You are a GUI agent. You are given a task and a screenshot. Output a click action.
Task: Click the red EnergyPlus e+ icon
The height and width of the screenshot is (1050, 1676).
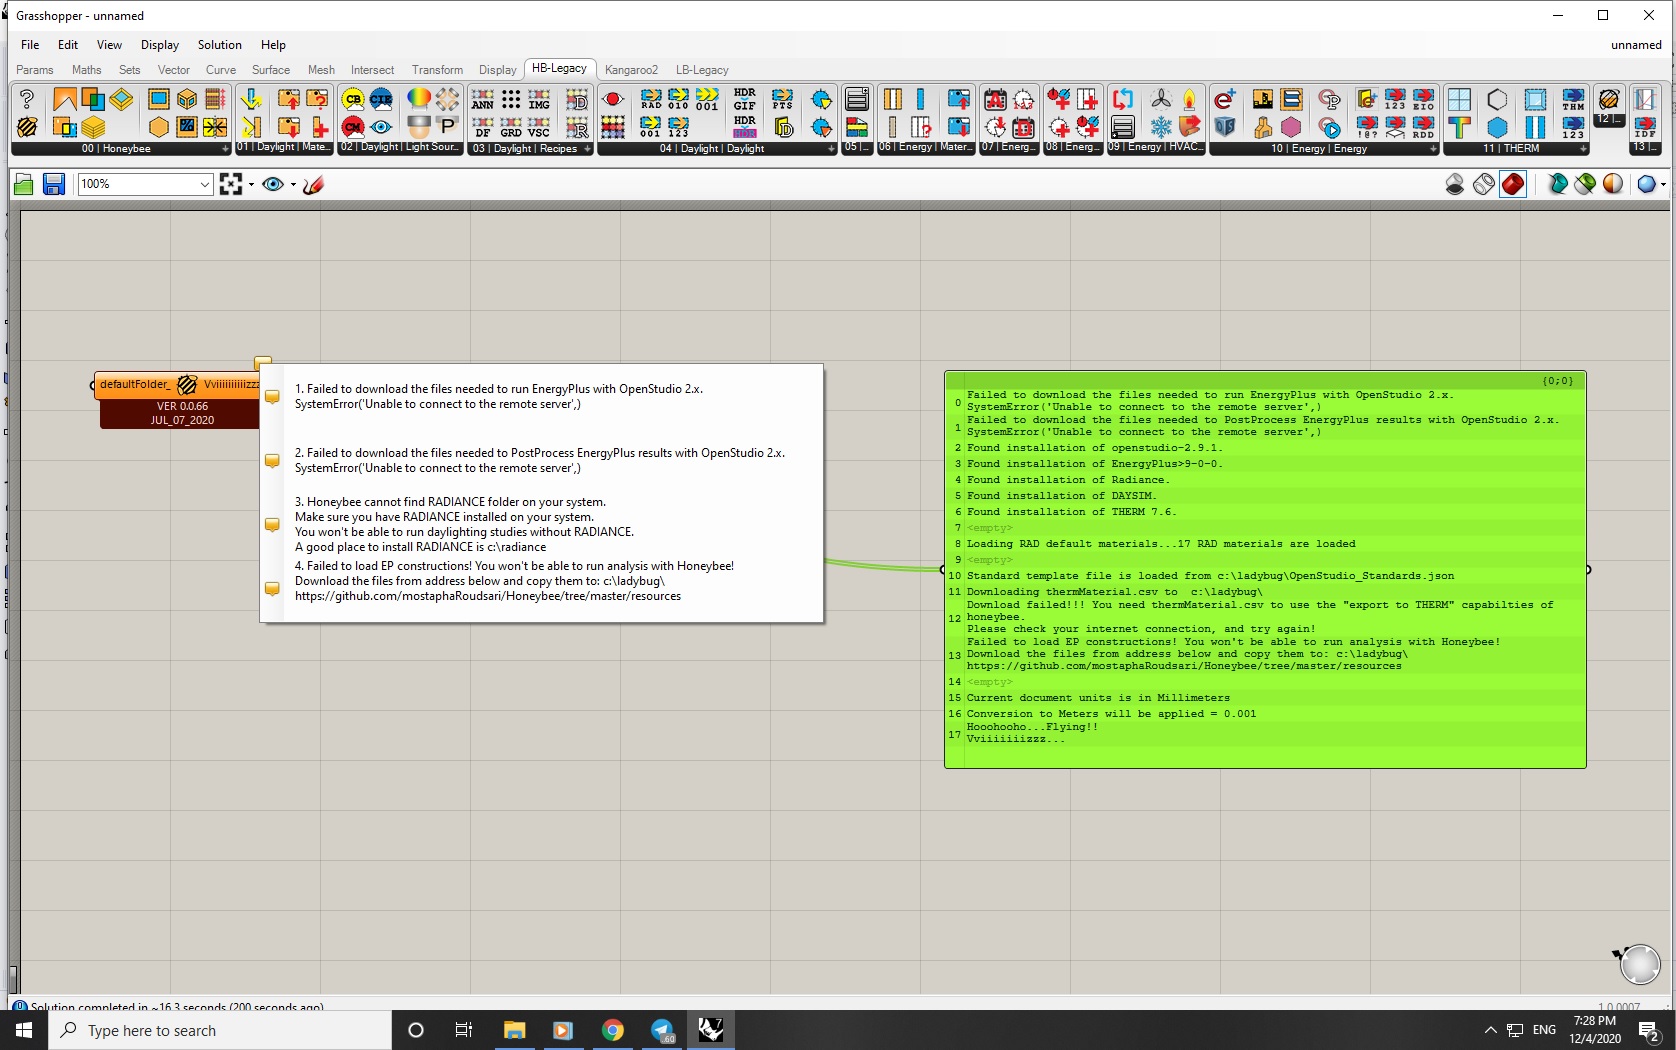(1225, 99)
